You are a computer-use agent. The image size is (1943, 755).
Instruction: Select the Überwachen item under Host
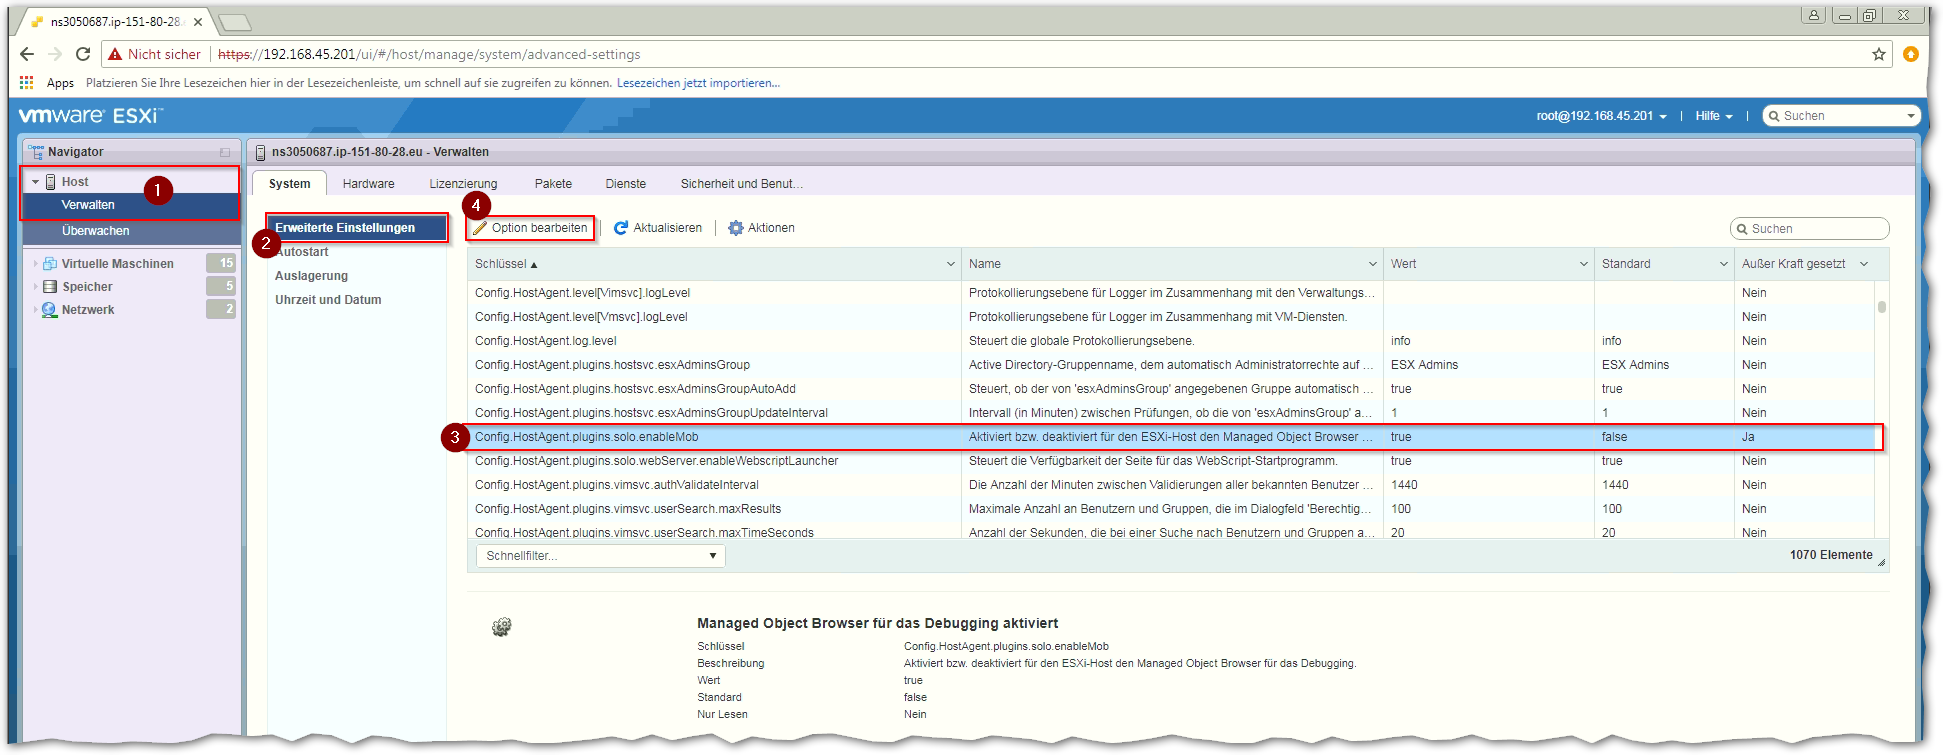coord(96,231)
